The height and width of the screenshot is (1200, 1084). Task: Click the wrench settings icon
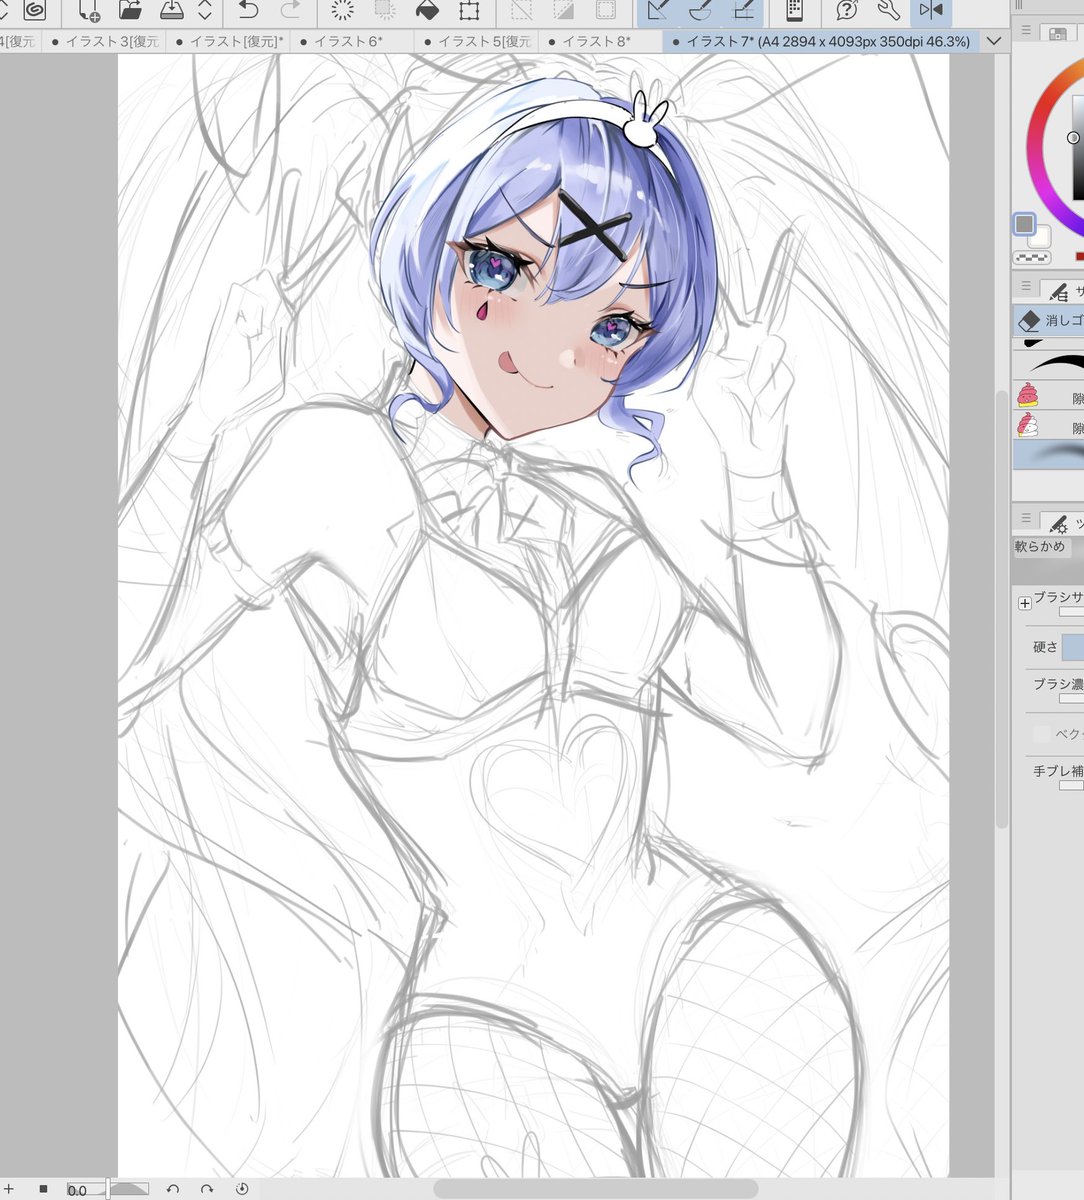click(888, 11)
